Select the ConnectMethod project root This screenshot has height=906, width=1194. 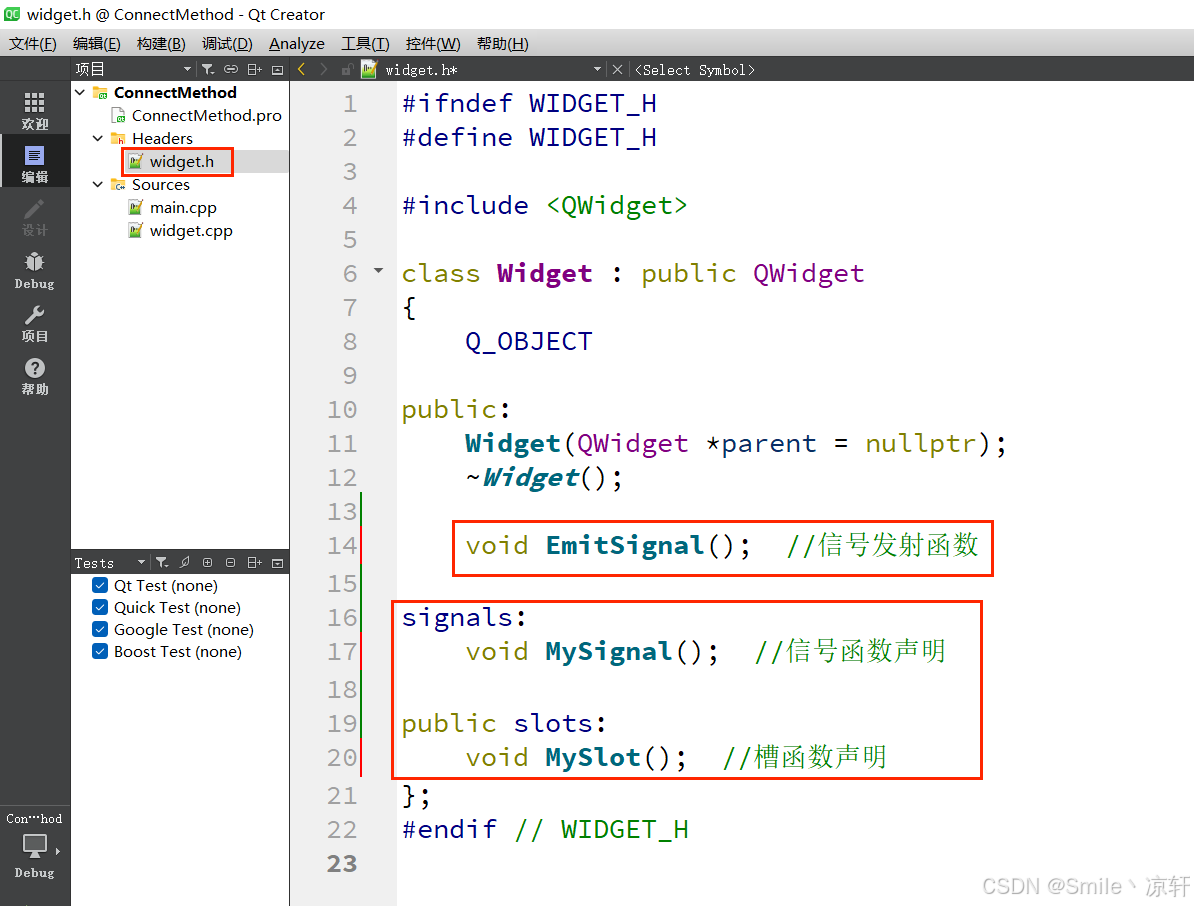(175, 92)
